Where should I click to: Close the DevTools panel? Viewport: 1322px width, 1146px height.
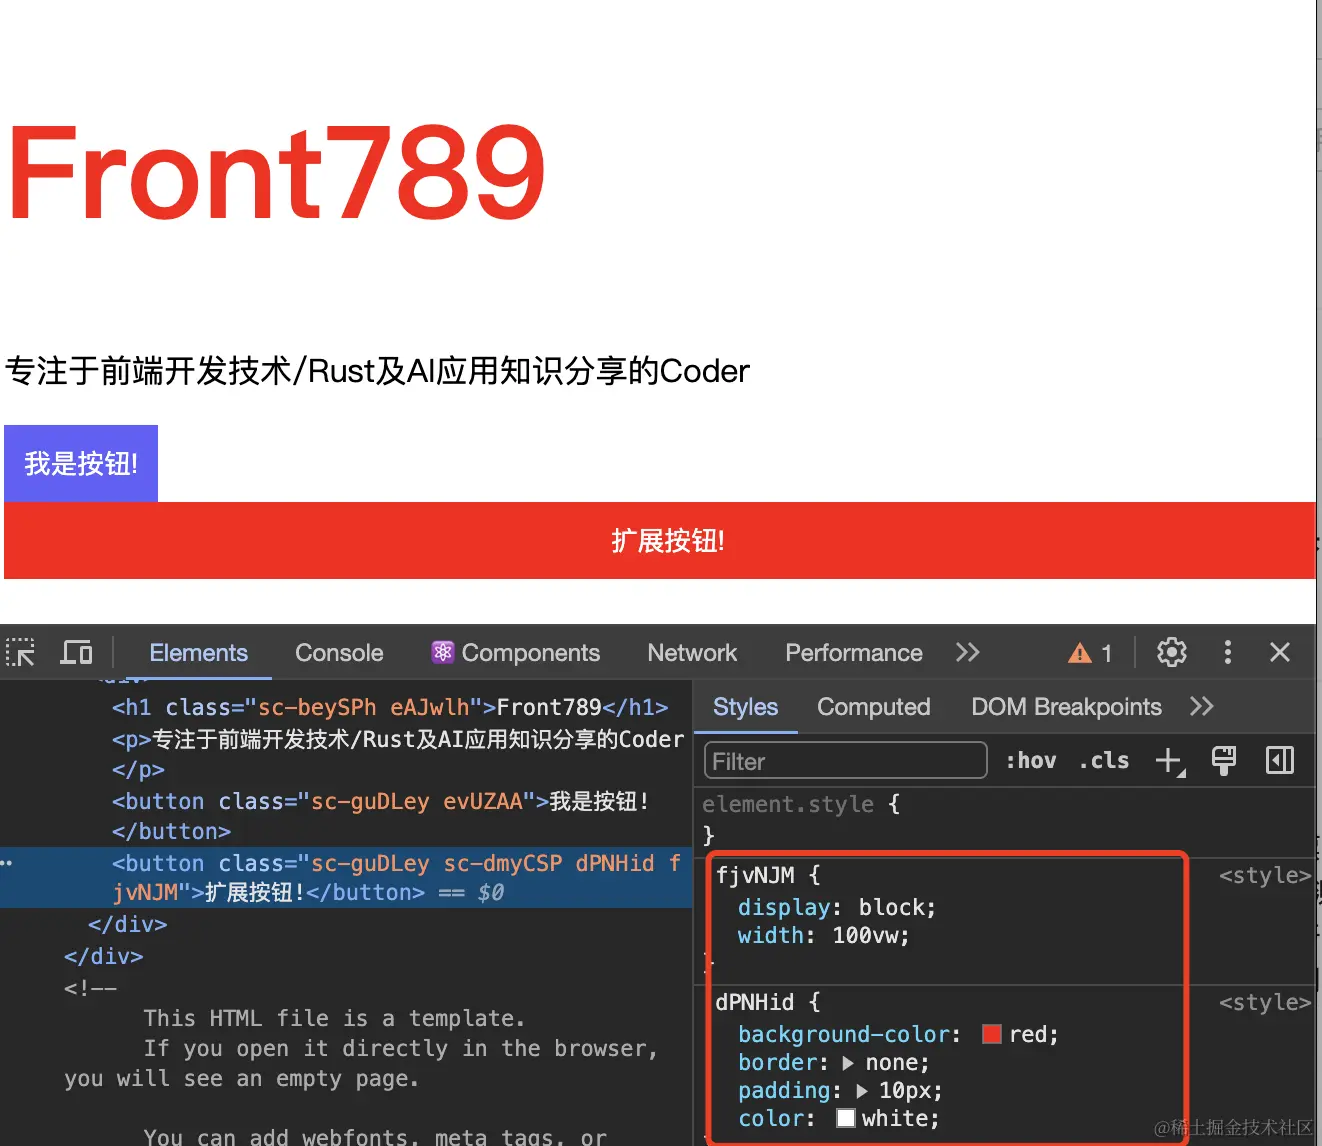click(1280, 653)
